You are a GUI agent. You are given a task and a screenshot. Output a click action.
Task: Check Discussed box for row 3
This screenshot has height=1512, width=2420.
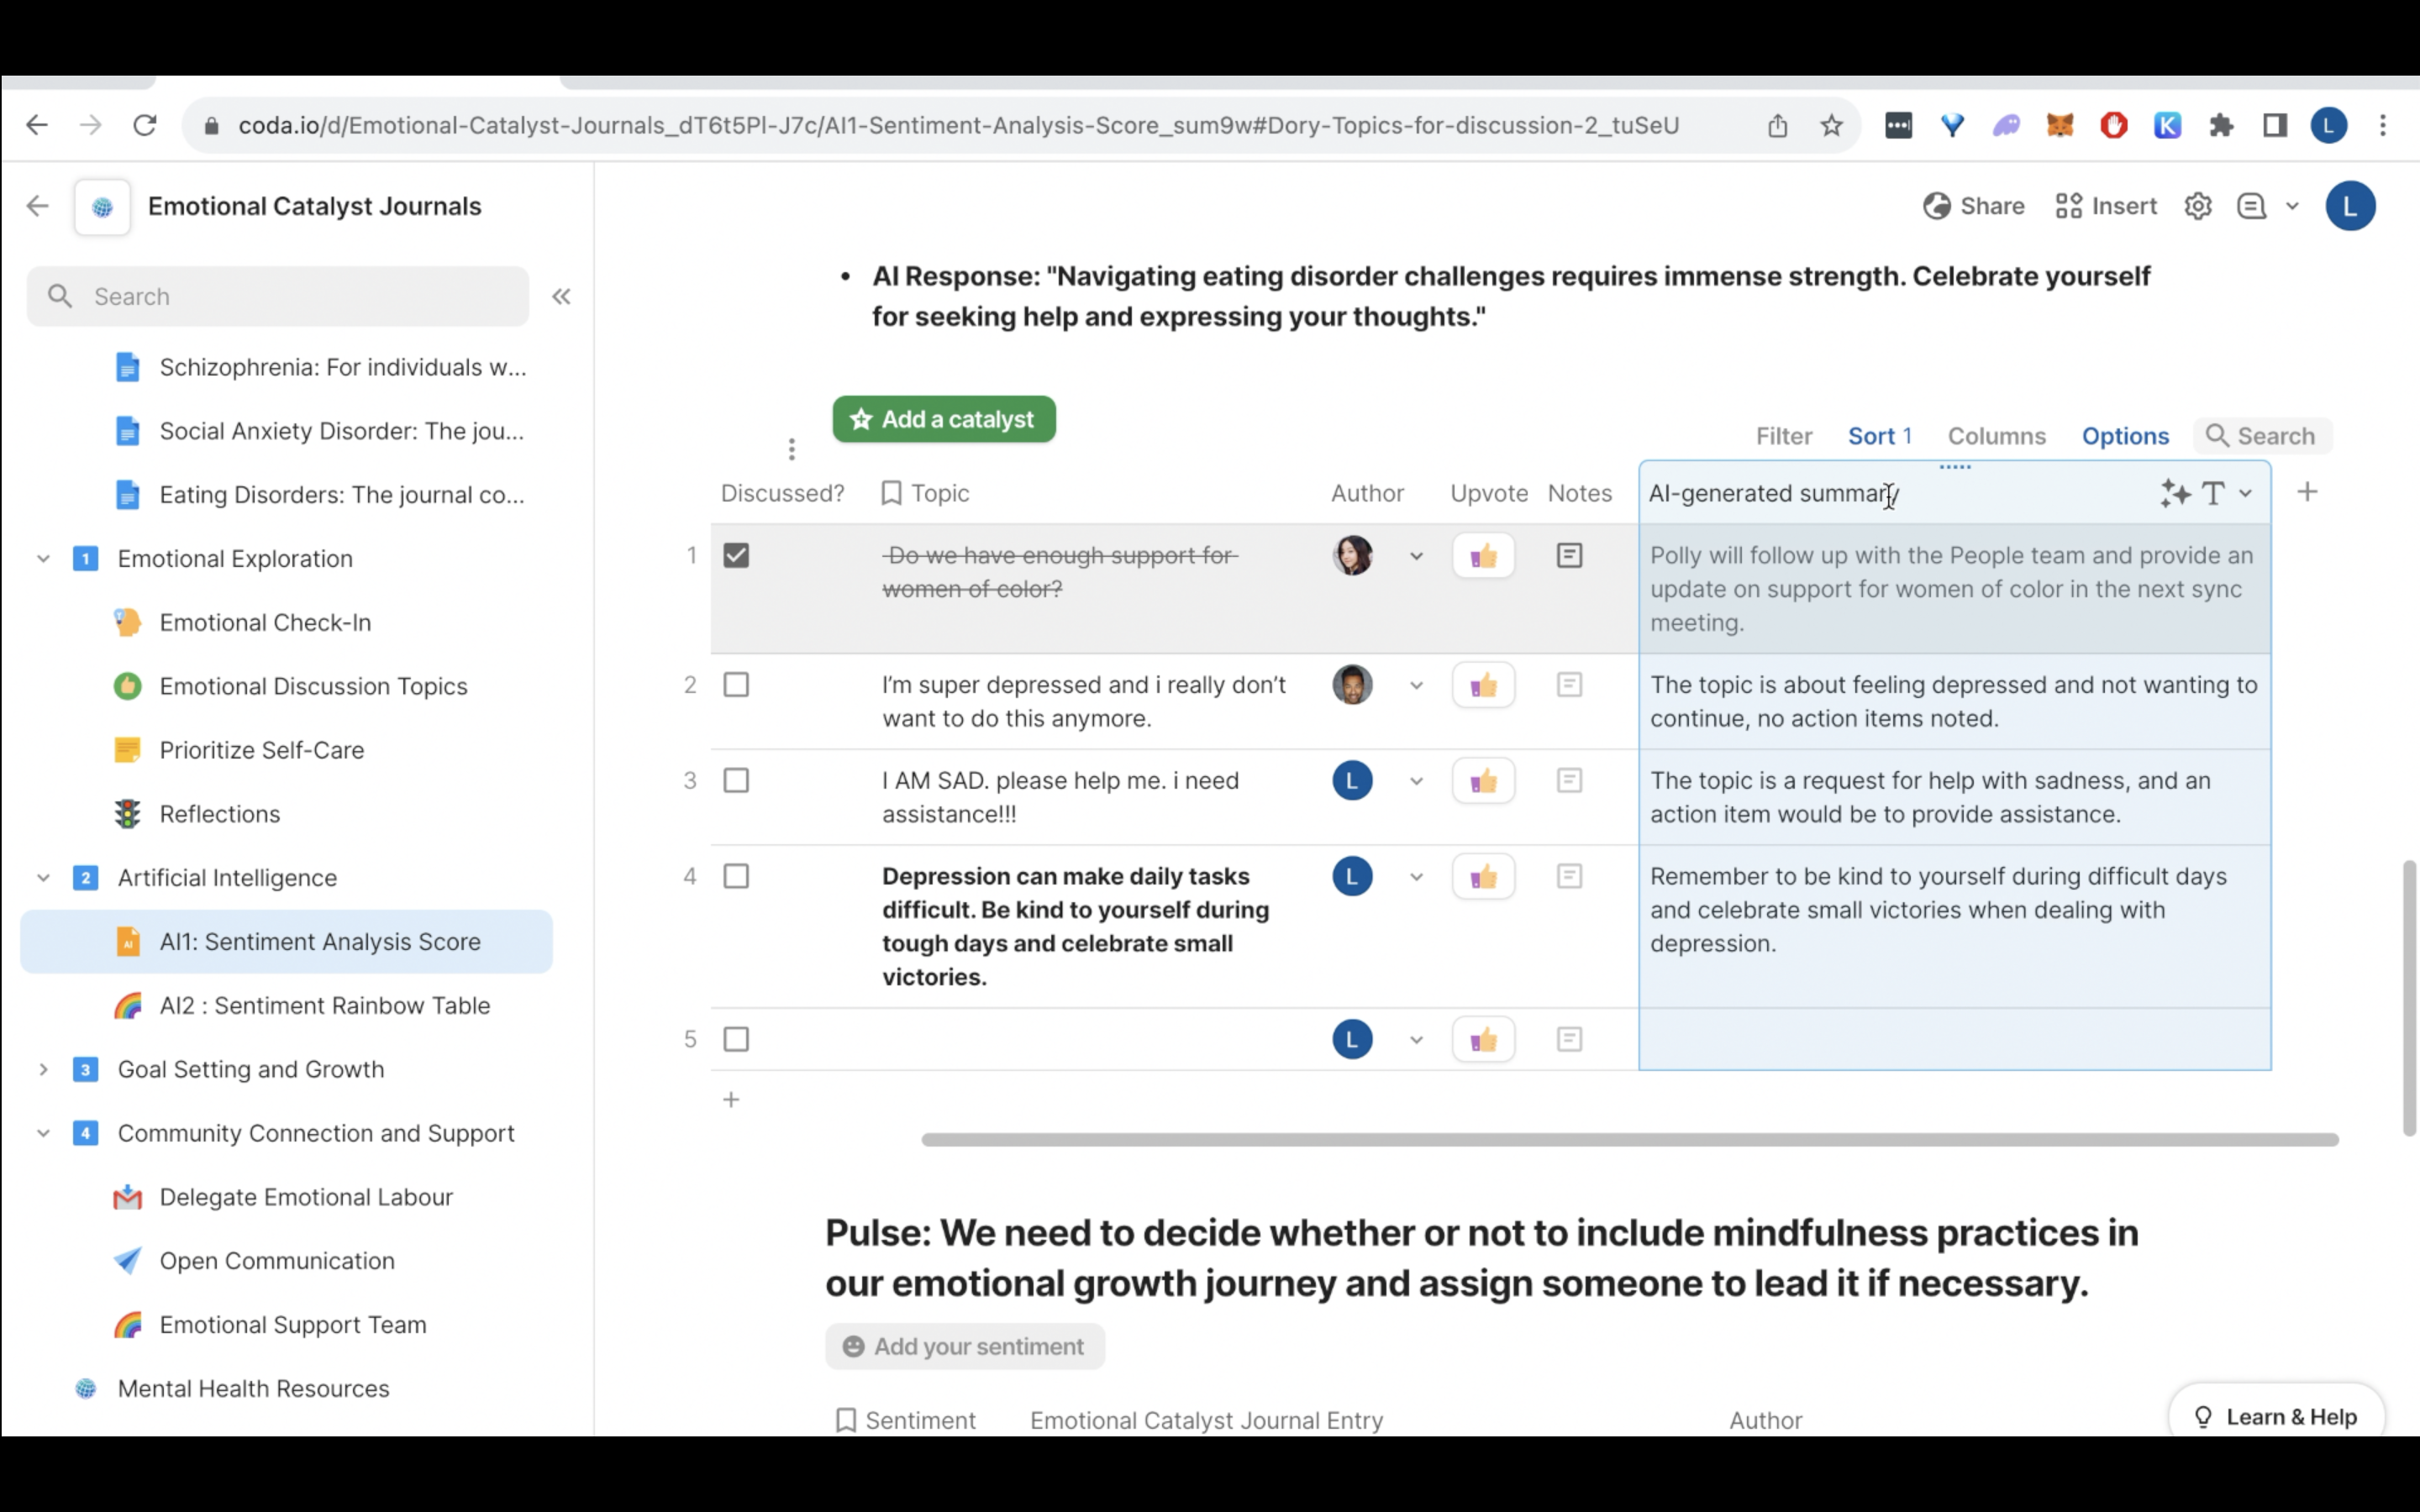click(x=736, y=781)
